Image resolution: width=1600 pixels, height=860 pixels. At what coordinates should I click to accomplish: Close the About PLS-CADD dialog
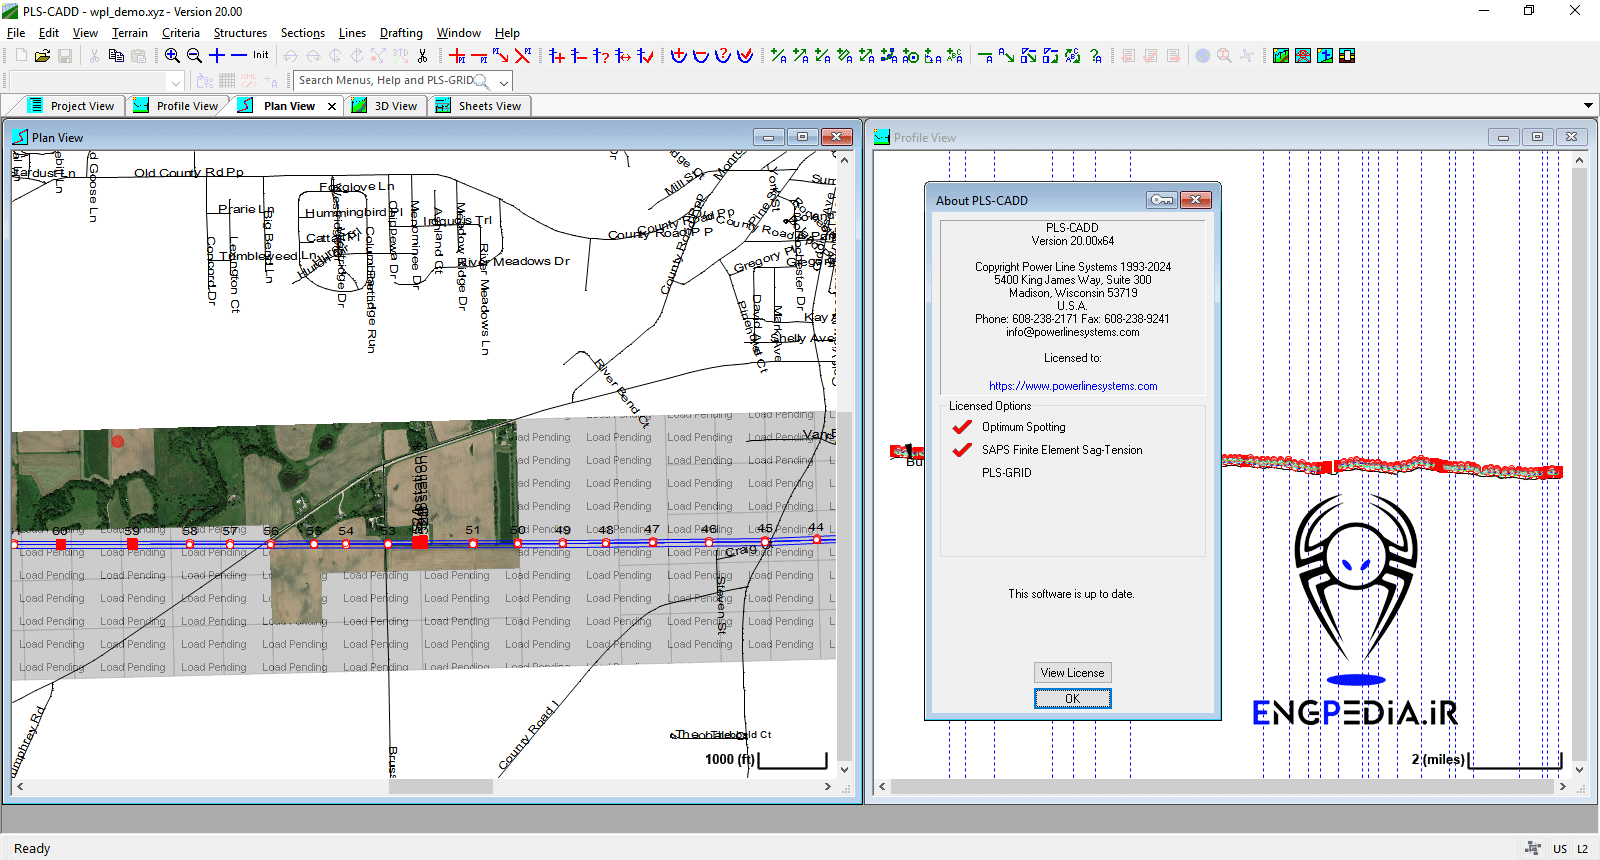1195,200
